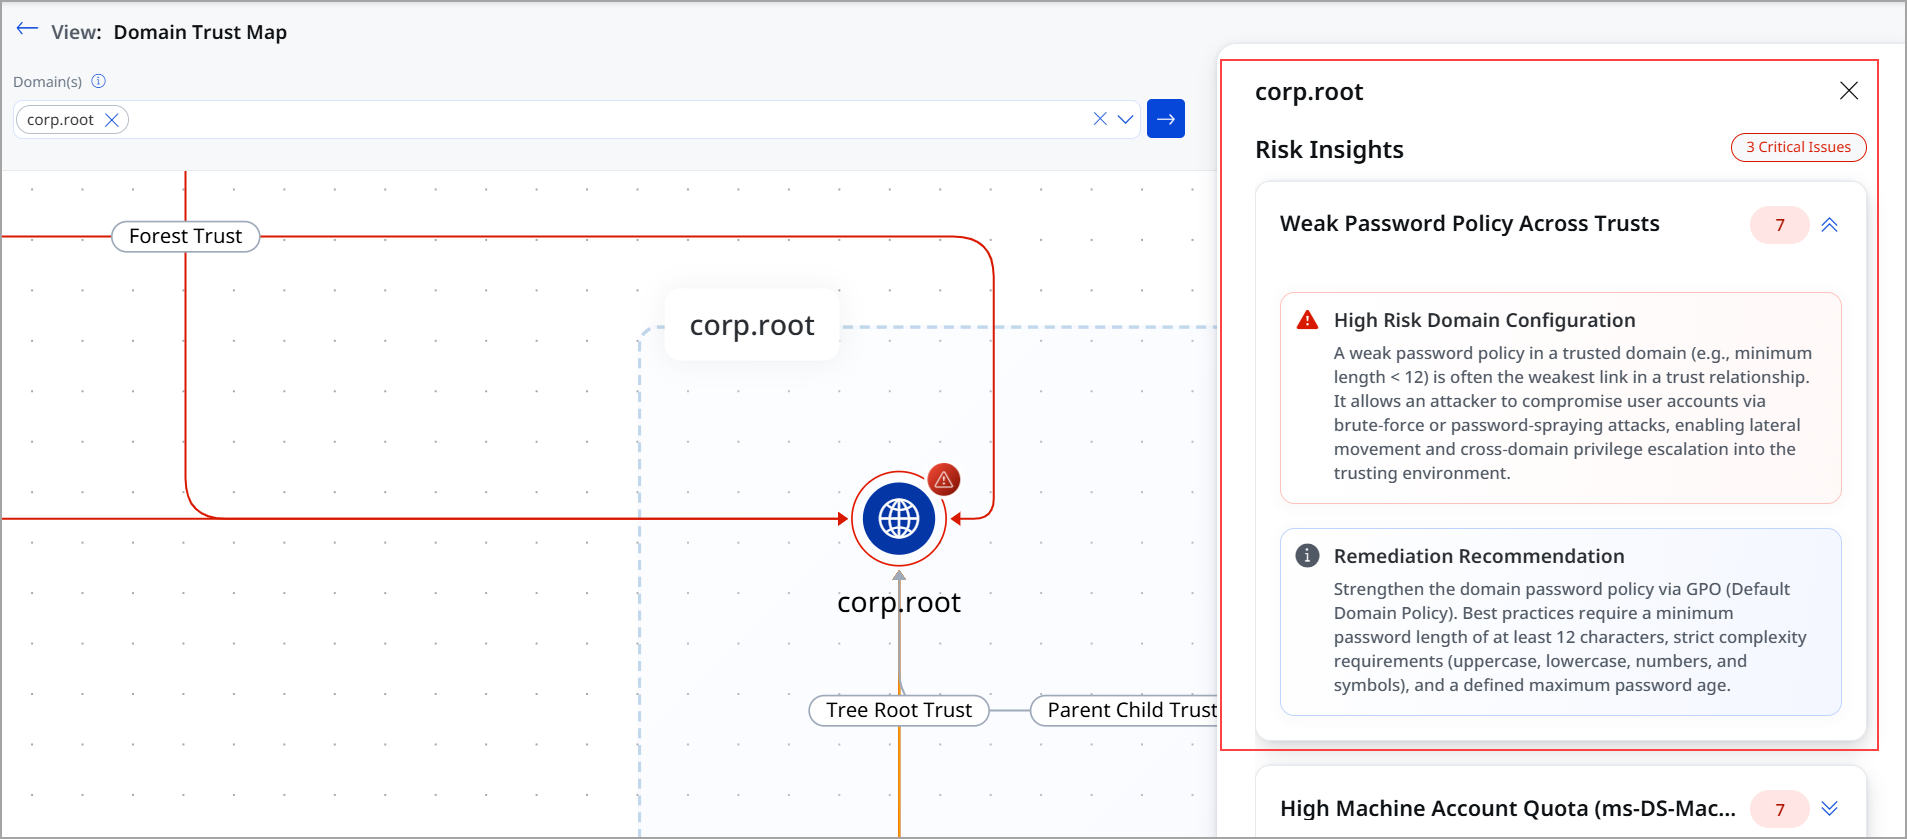The height and width of the screenshot is (839, 1907).
Task: Click the Risk Insights heading
Action: [1329, 150]
